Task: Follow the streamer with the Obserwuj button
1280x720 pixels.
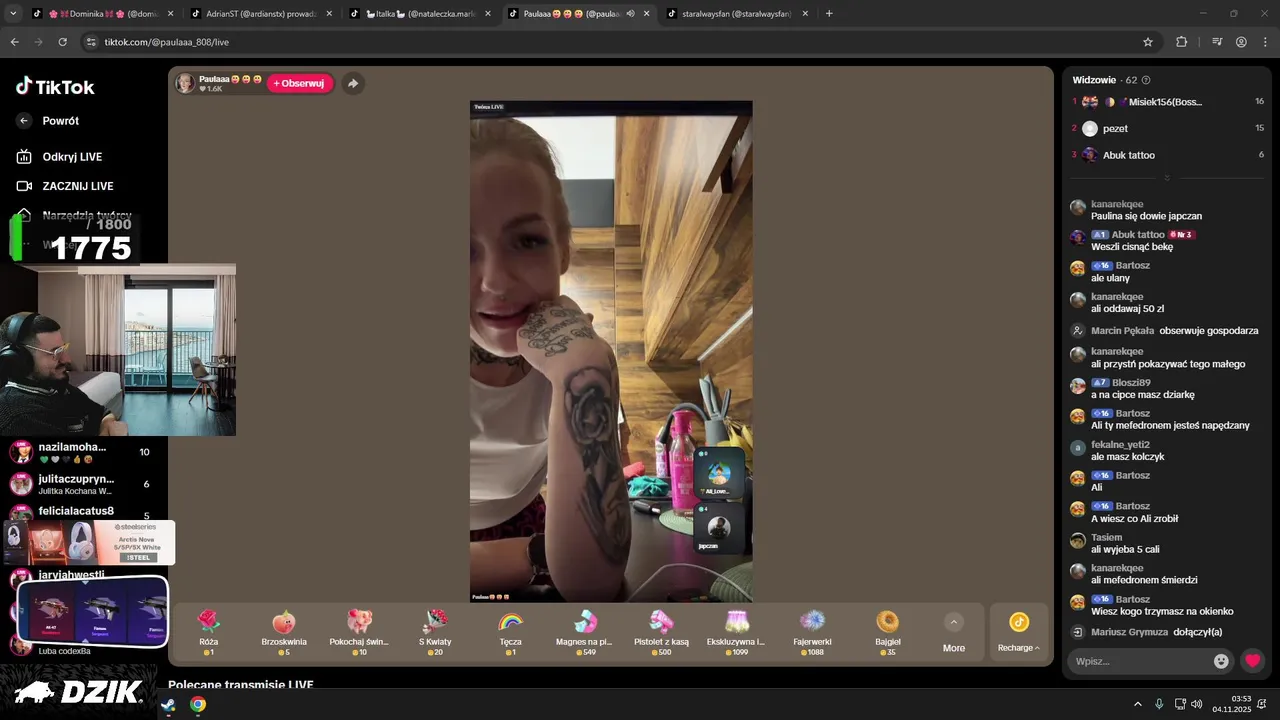Action: point(299,83)
